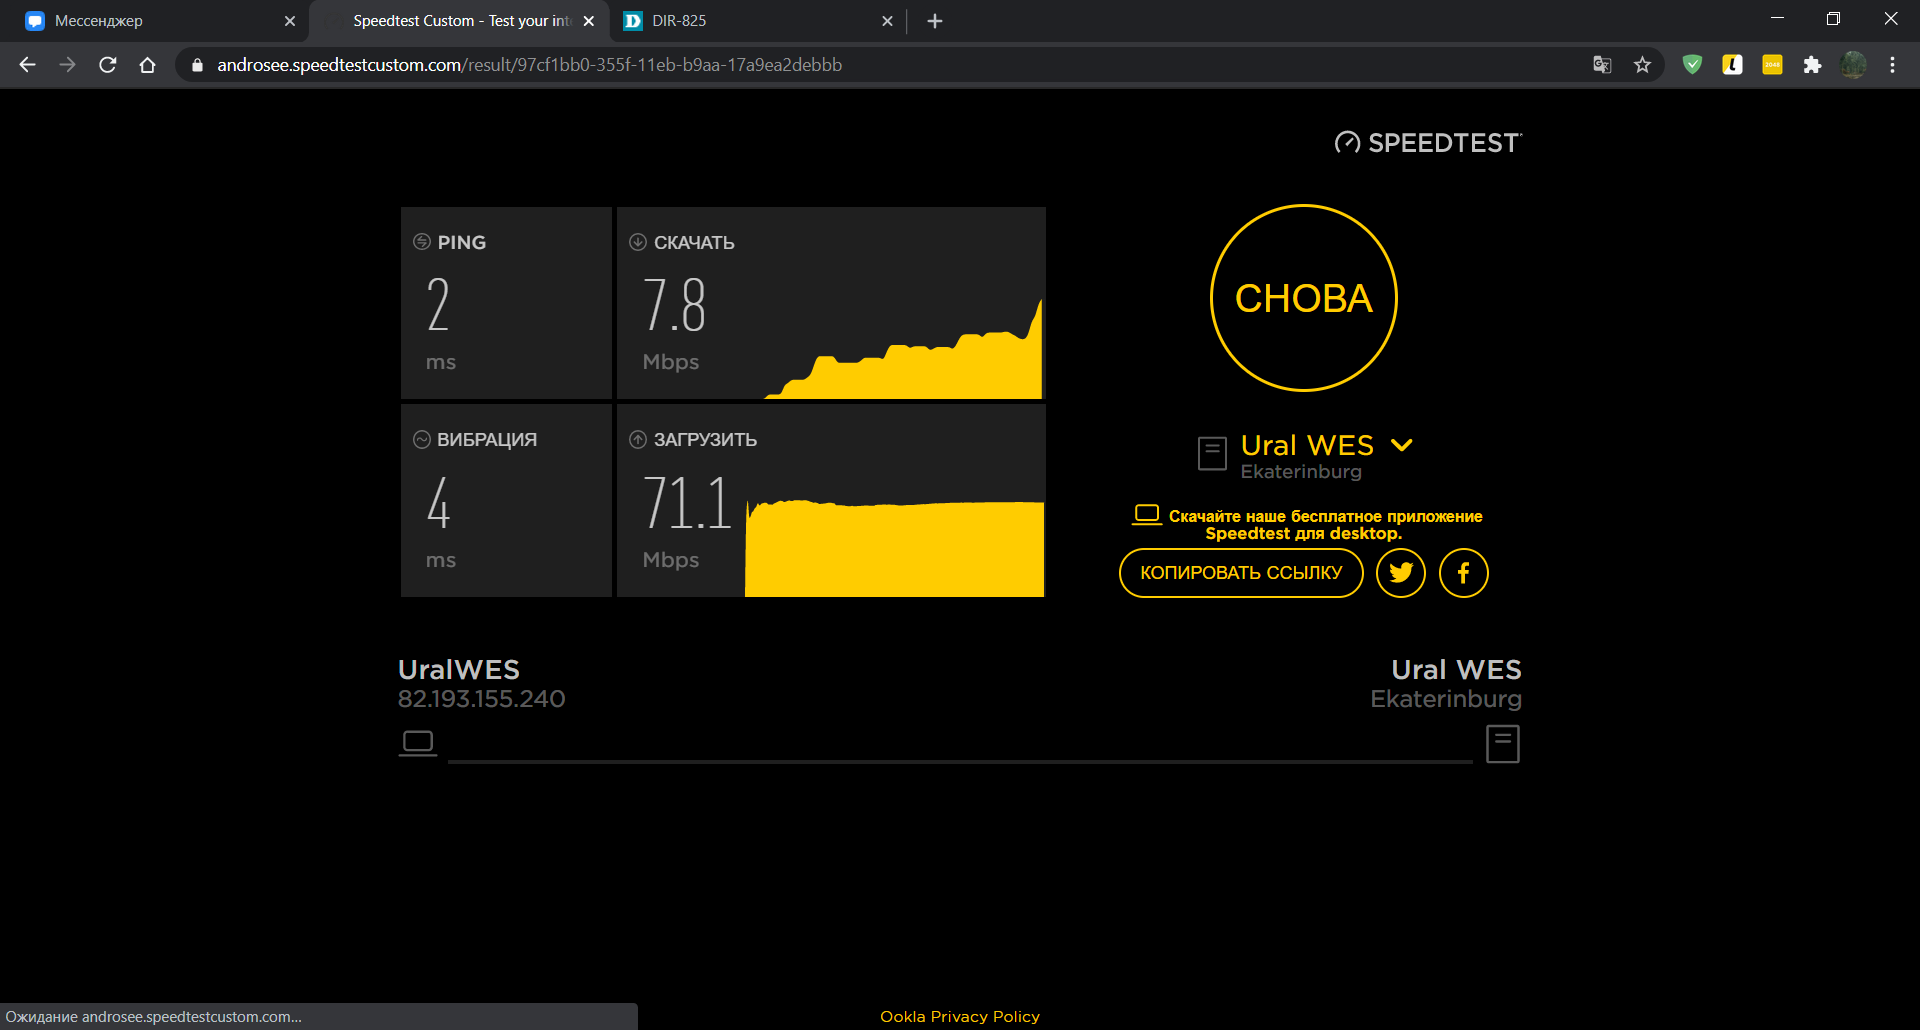The width and height of the screenshot is (1920, 1030).
Task: Switch to the DIR-825 tab
Action: (x=757, y=21)
